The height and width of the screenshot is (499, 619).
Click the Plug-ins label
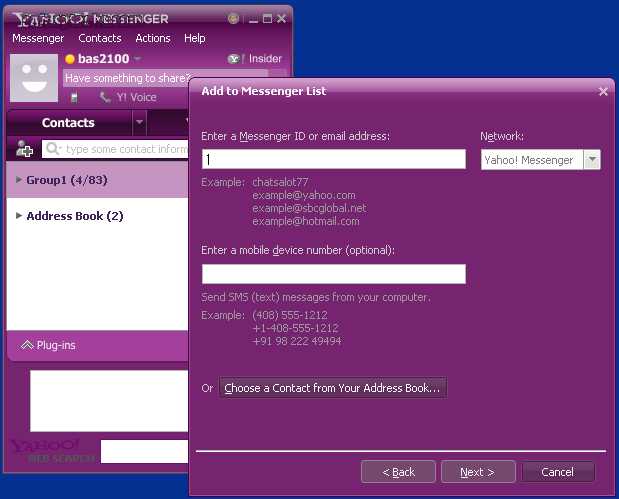click(x=56, y=345)
